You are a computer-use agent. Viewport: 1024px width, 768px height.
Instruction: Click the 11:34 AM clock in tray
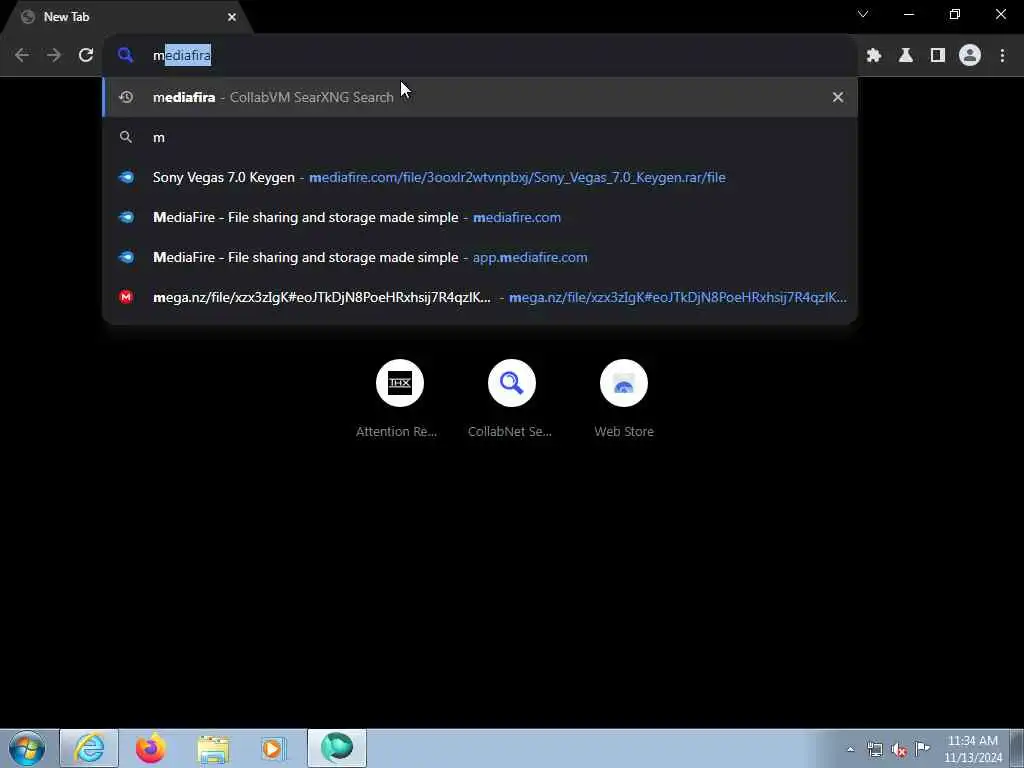click(x=973, y=749)
